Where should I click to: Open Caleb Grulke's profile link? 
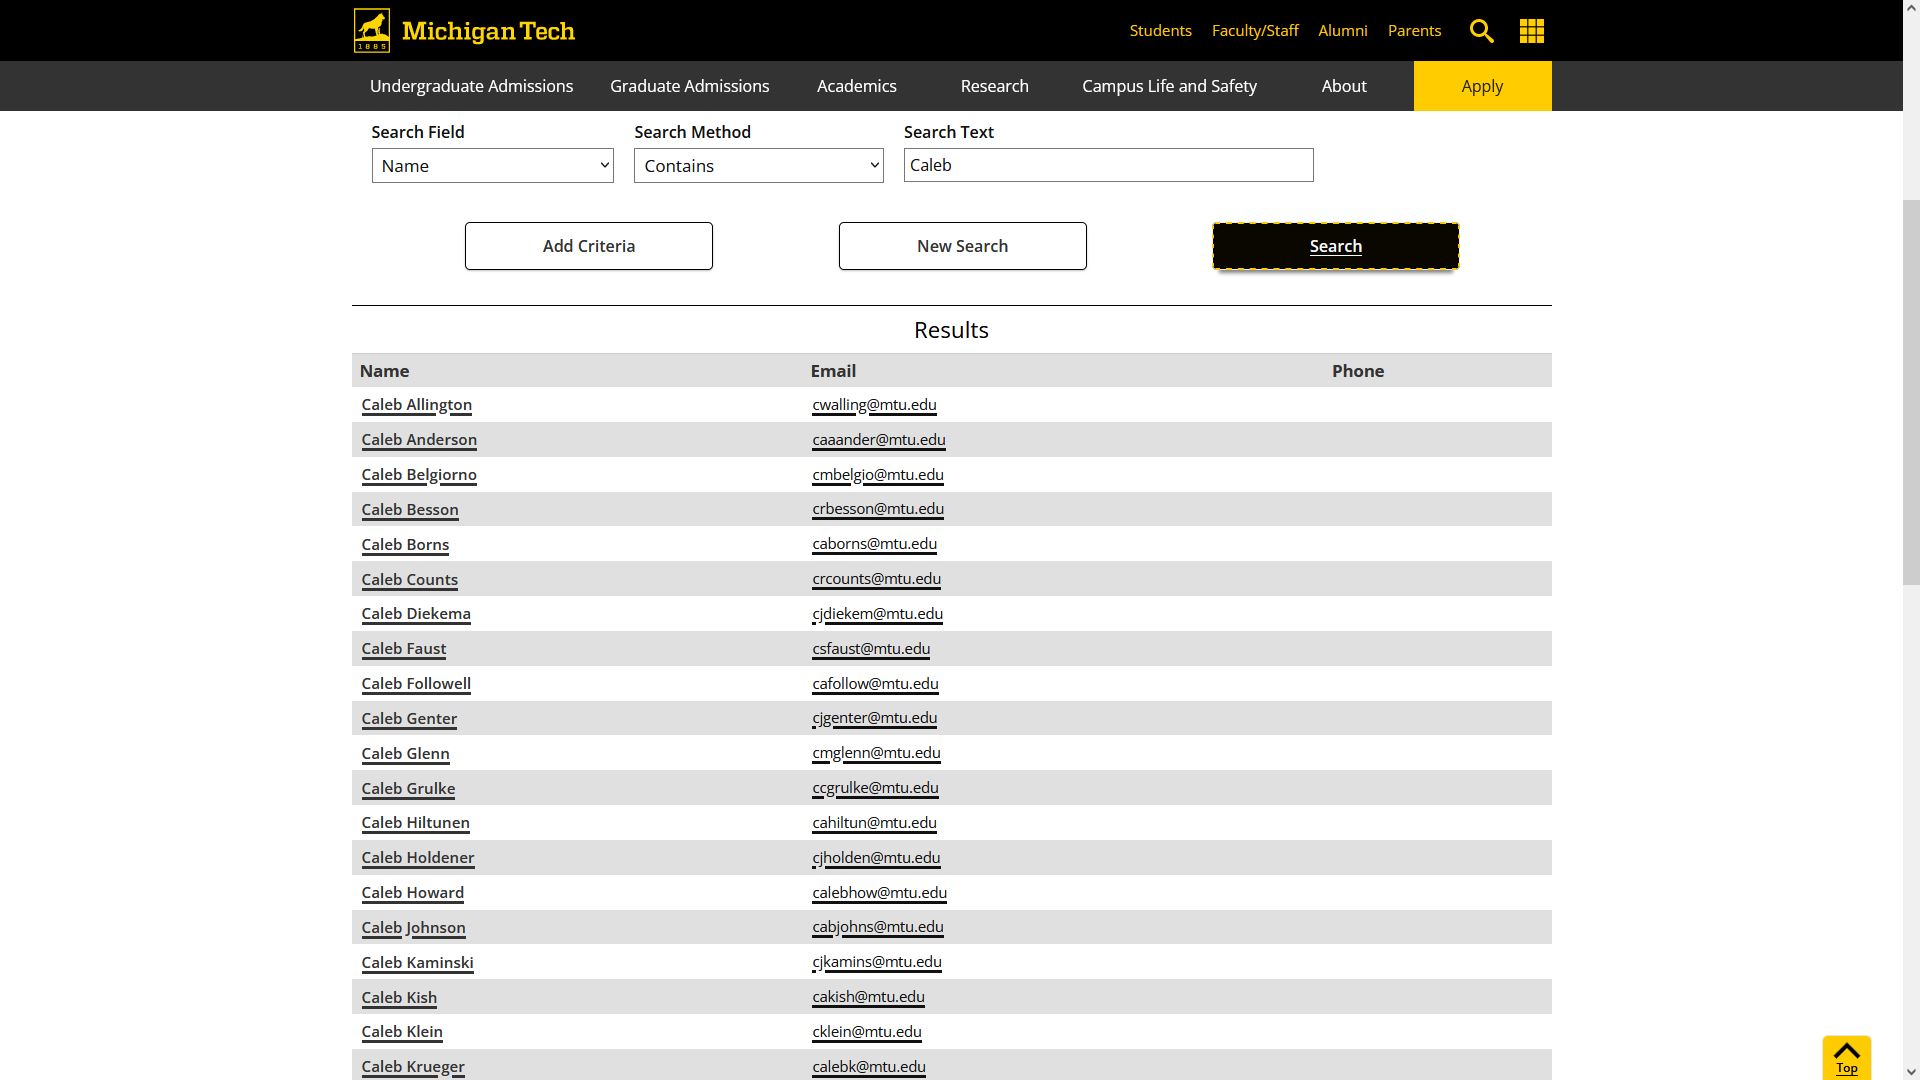(408, 789)
